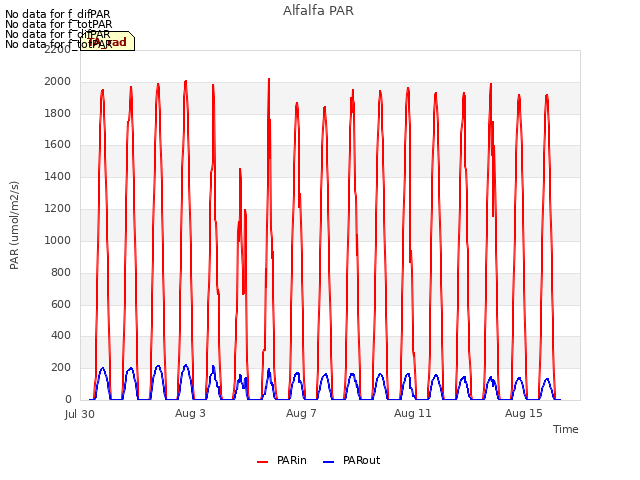Select the TA_rad yellow tab label
Screen dimensions: 640x480
tap(107, 41)
